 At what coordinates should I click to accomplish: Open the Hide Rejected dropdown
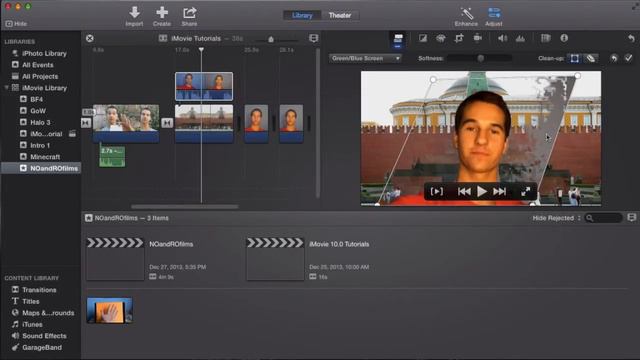coord(556,218)
